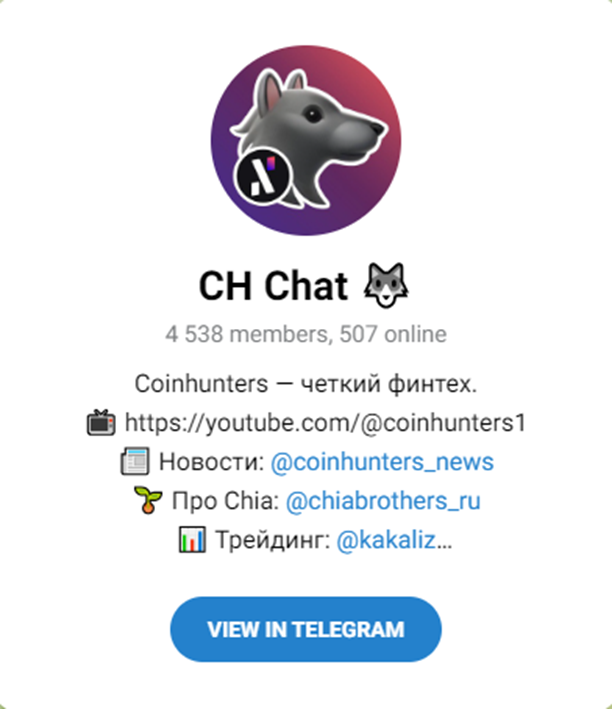Screen dimensions: 612x709
Task: Click the seedling emoji before Про Chia
Action: point(148,500)
